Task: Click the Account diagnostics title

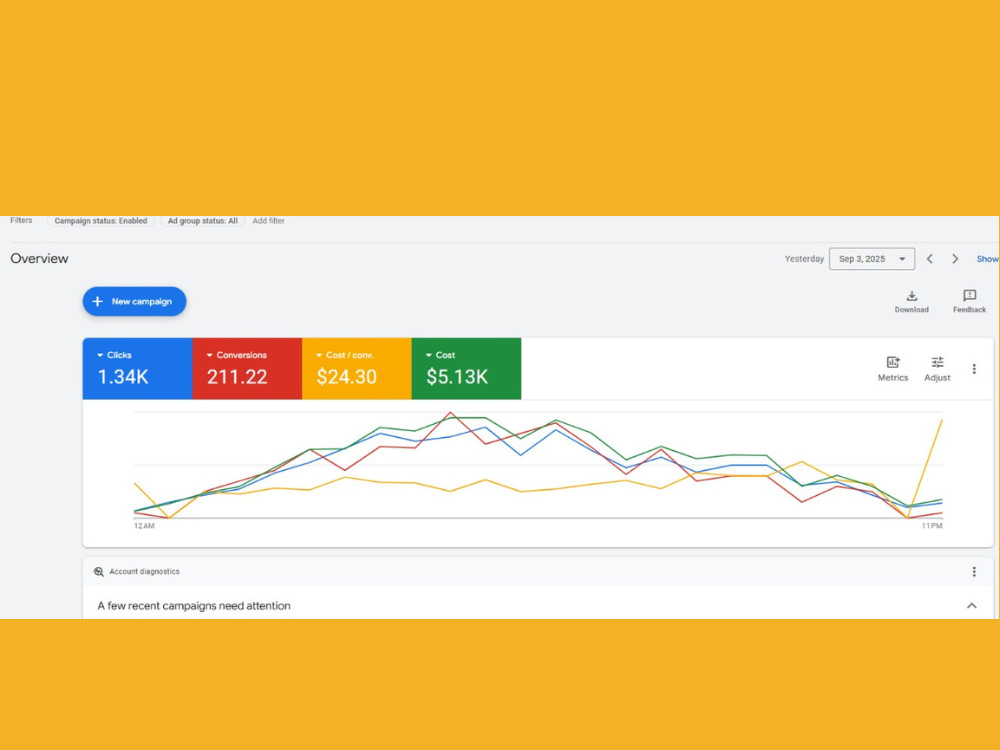Action: [x=144, y=571]
